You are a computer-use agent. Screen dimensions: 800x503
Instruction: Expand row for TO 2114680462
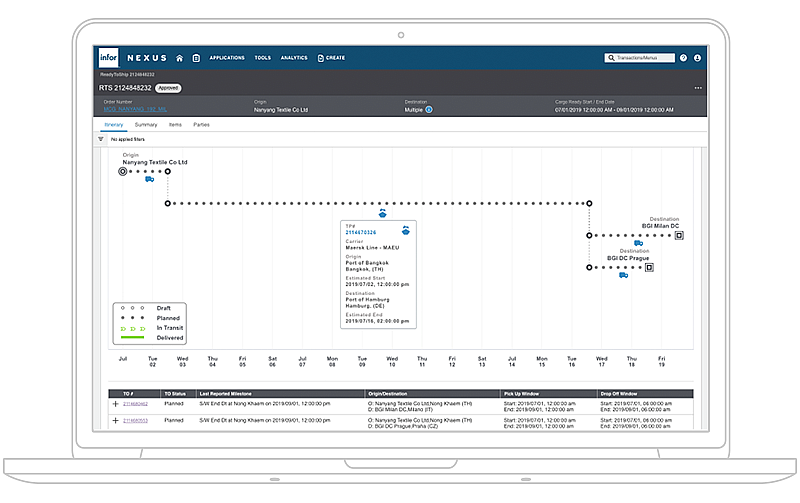click(x=115, y=404)
